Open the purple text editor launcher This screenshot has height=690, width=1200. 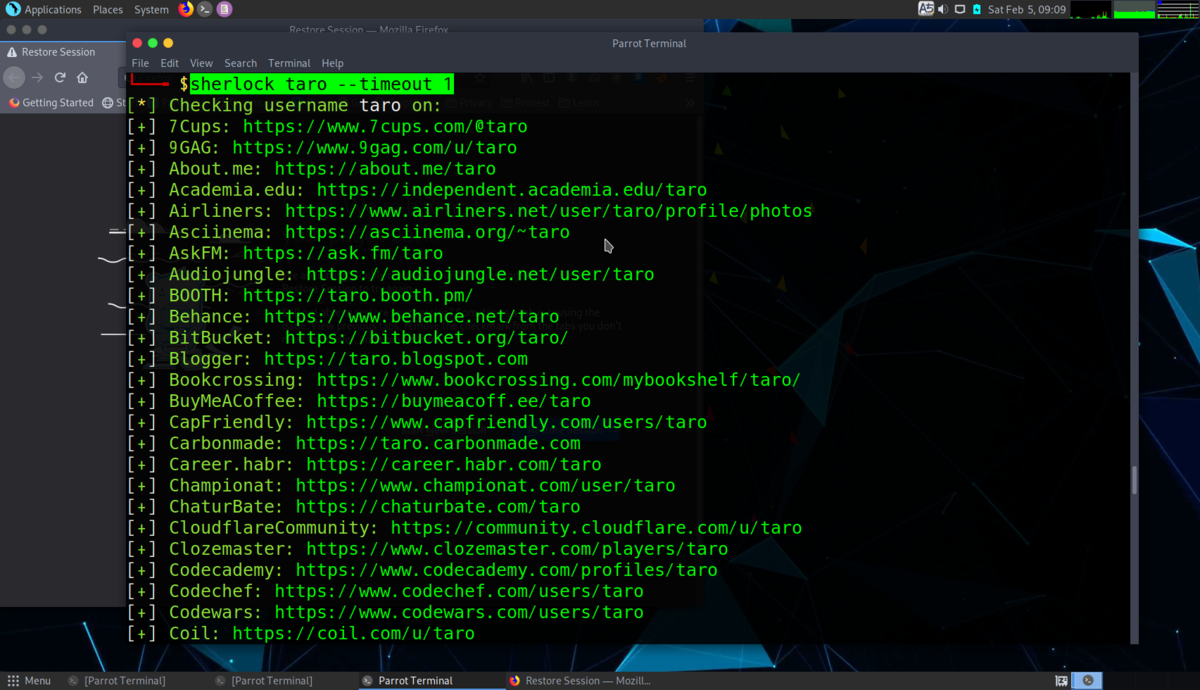pyautogui.click(x=225, y=9)
